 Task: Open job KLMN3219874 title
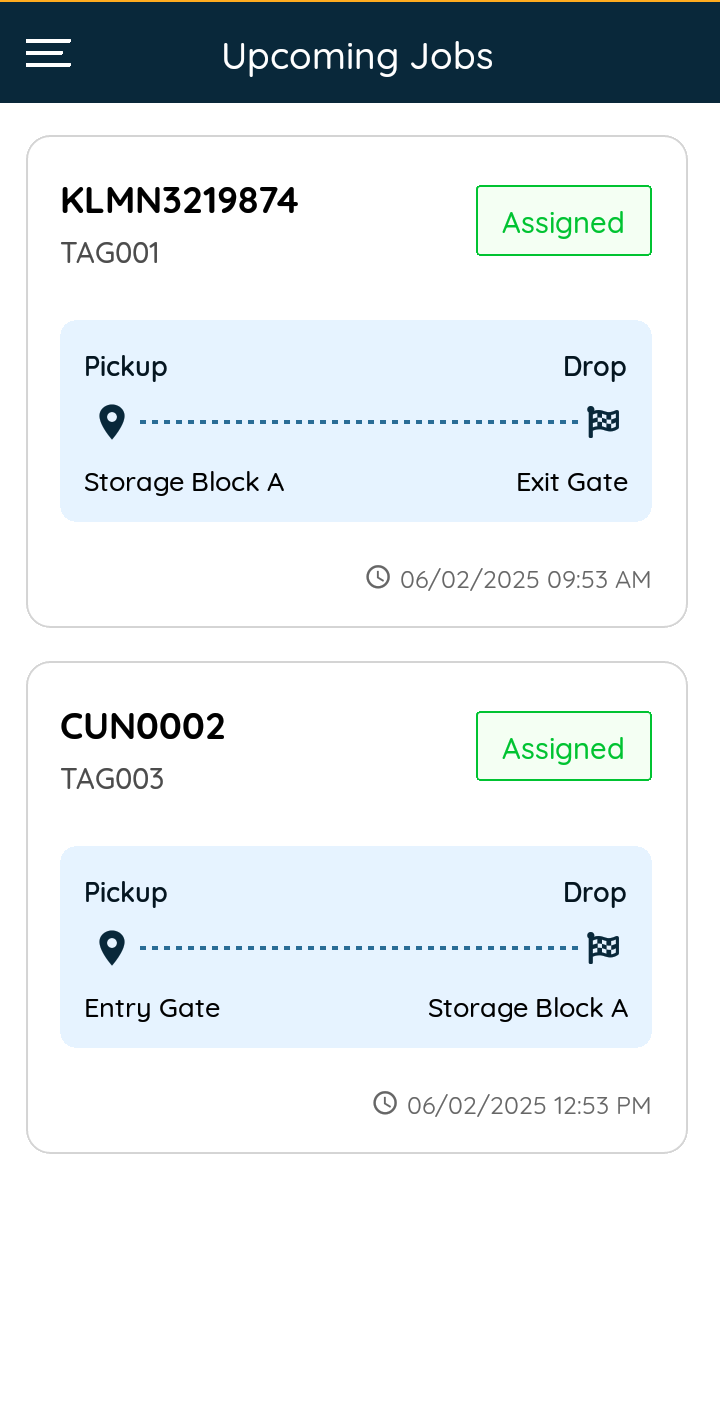pyautogui.click(x=179, y=201)
